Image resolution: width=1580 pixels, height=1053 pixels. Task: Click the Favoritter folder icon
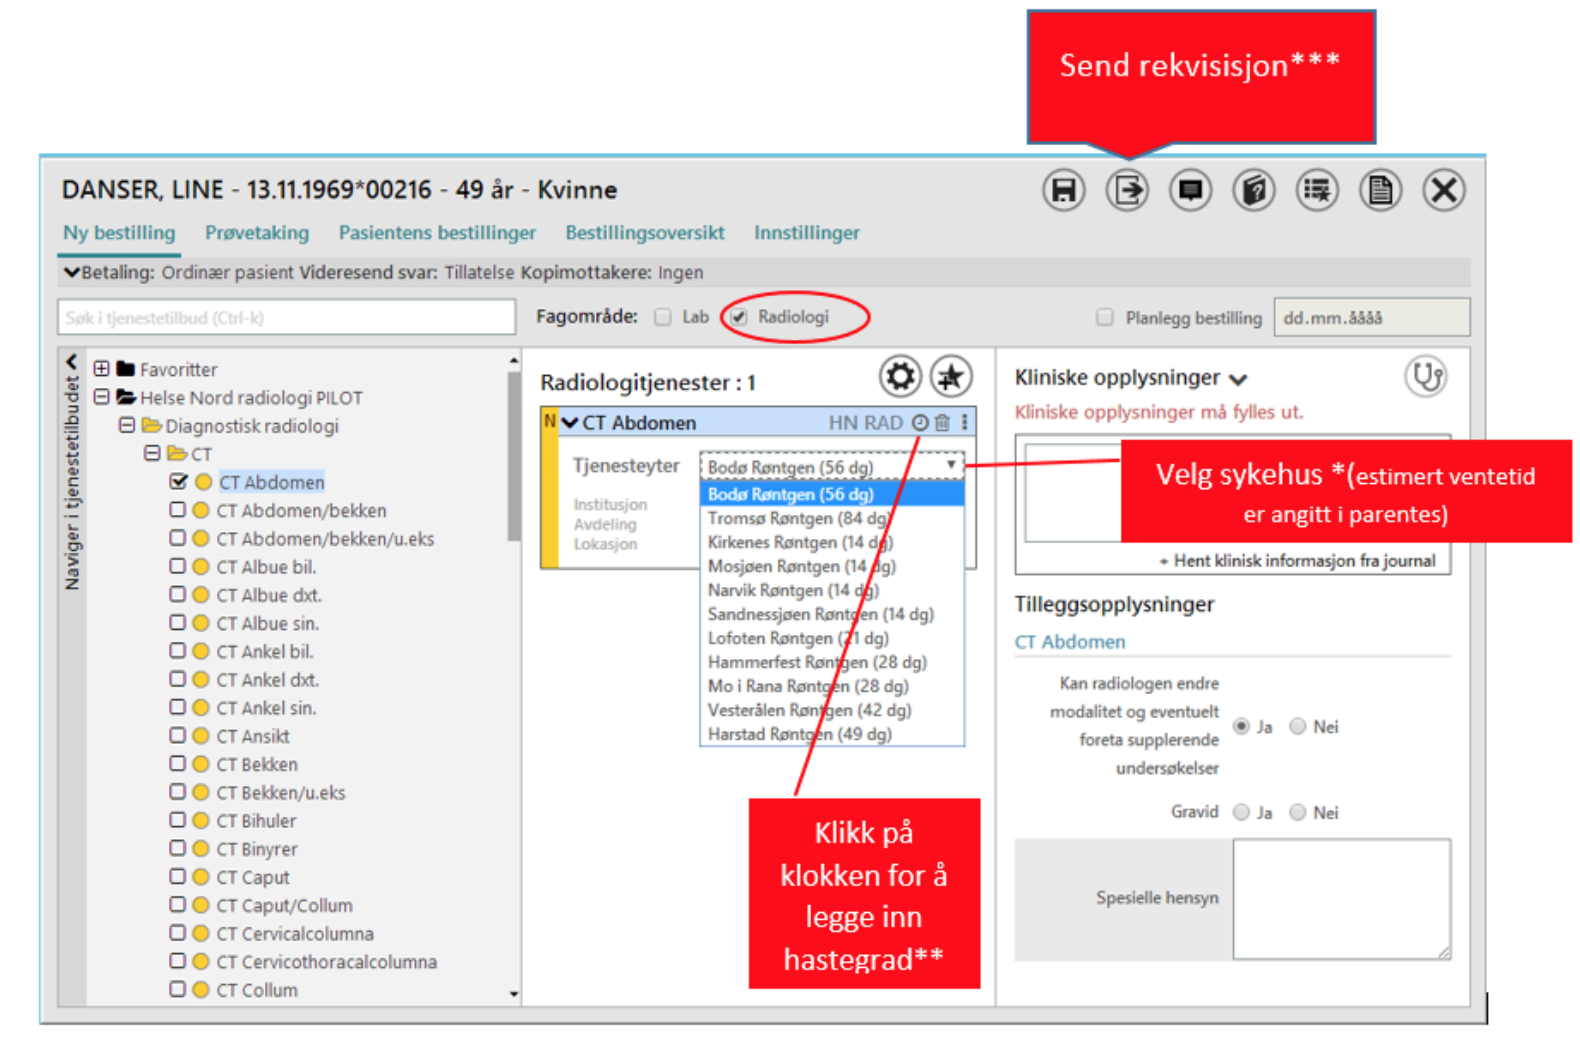[x=125, y=369]
